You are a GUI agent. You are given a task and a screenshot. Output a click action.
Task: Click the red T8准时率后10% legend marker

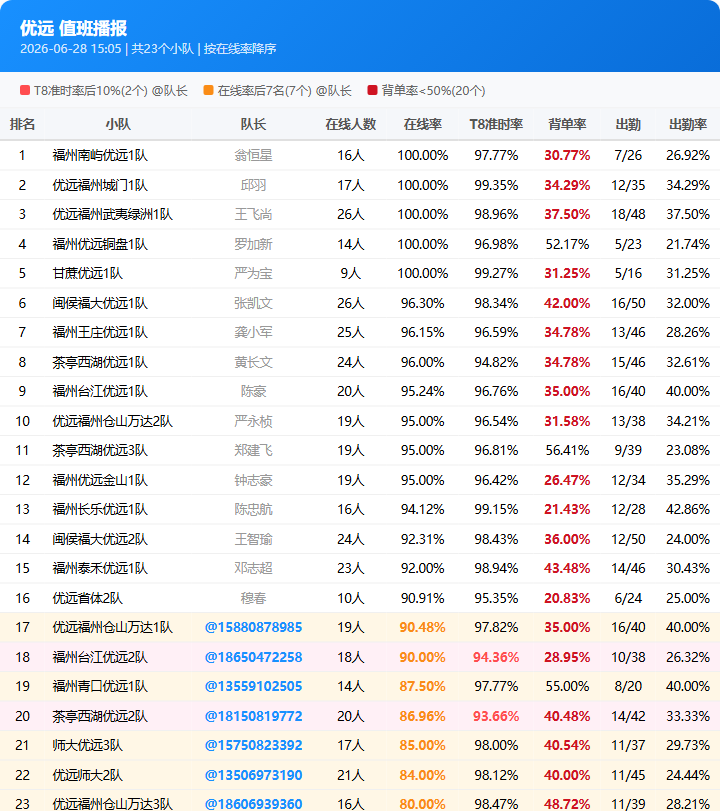[25, 91]
